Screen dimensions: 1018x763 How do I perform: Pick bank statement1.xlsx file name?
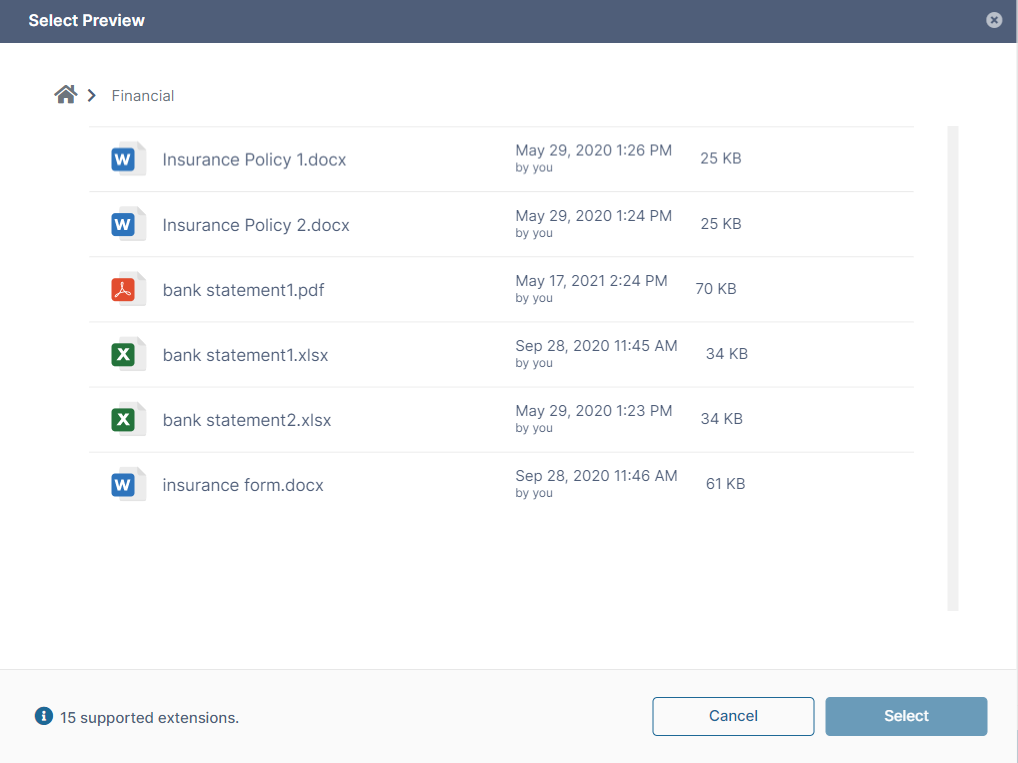coord(245,355)
